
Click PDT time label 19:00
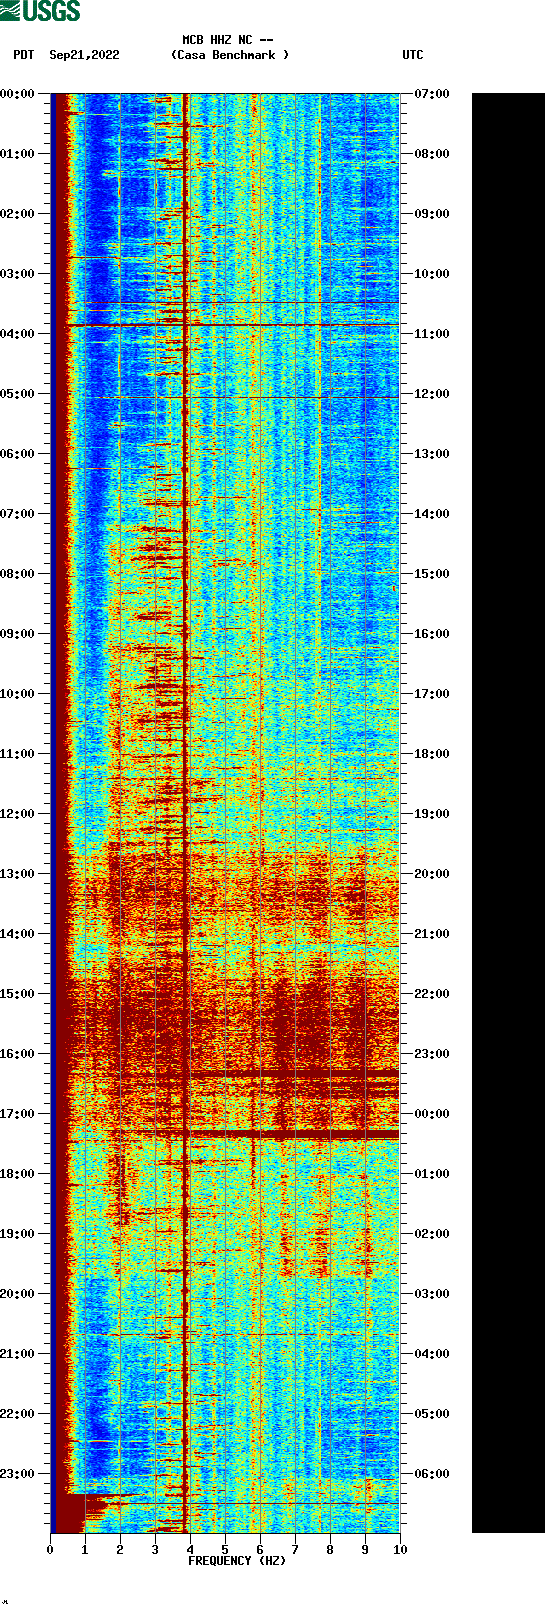(18, 1234)
